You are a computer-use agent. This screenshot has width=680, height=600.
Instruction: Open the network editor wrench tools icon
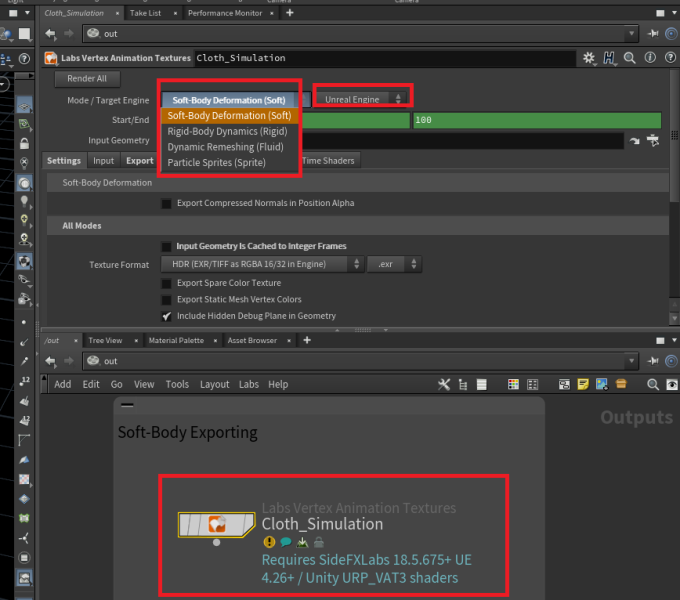click(x=445, y=384)
